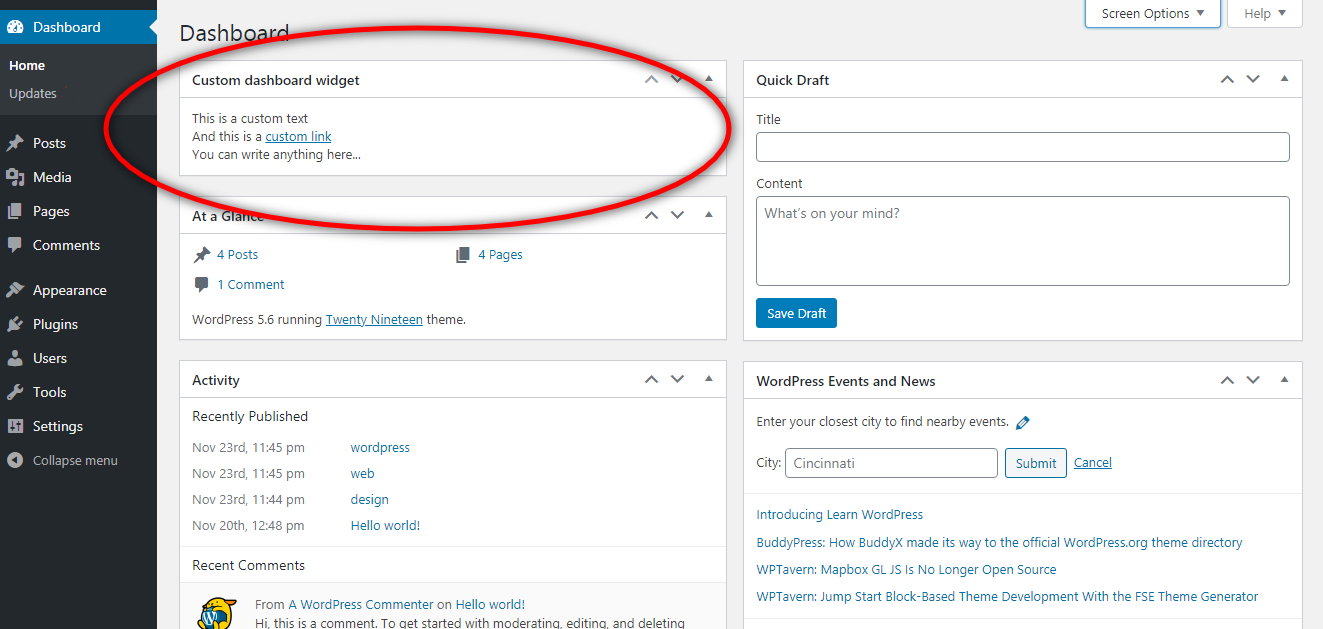Open the 4 Posts link
Viewport: 1323px width, 629px height.
(x=237, y=255)
